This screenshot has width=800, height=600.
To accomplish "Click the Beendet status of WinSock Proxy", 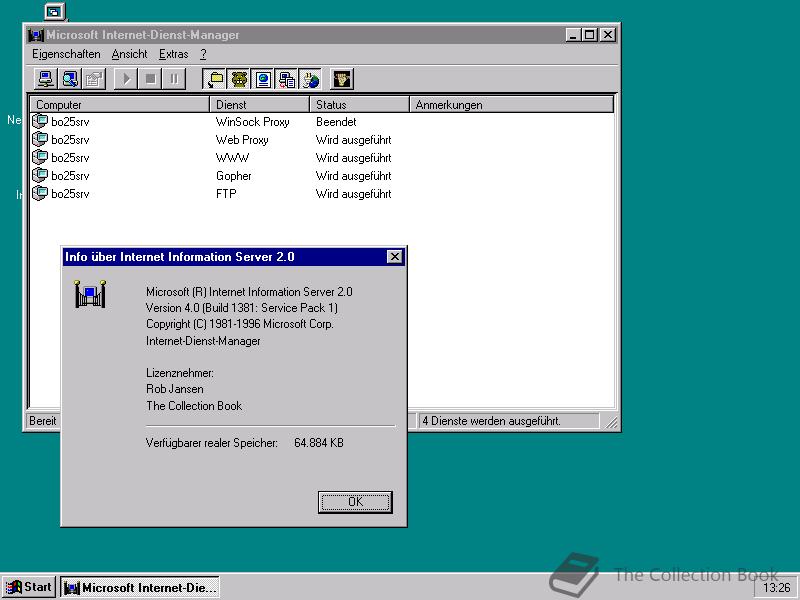I will point(336,122).
